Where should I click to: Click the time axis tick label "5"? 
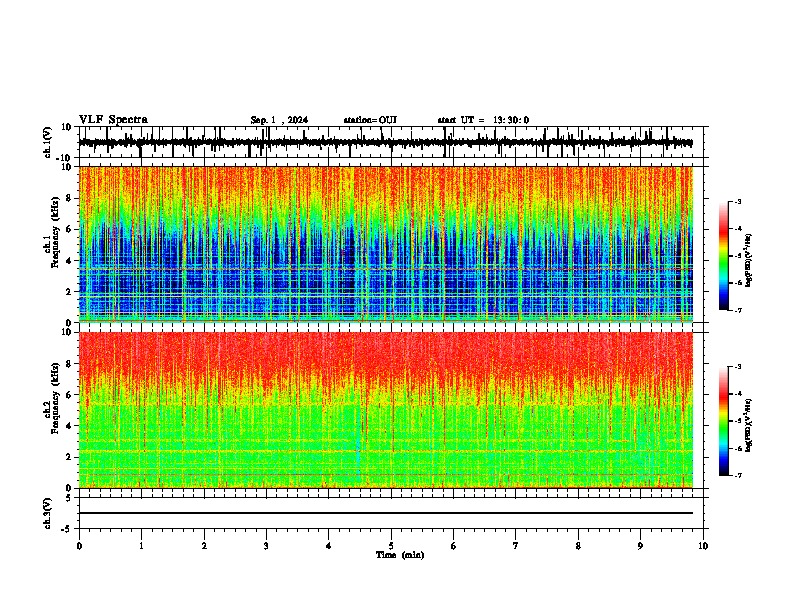(391, 546)
